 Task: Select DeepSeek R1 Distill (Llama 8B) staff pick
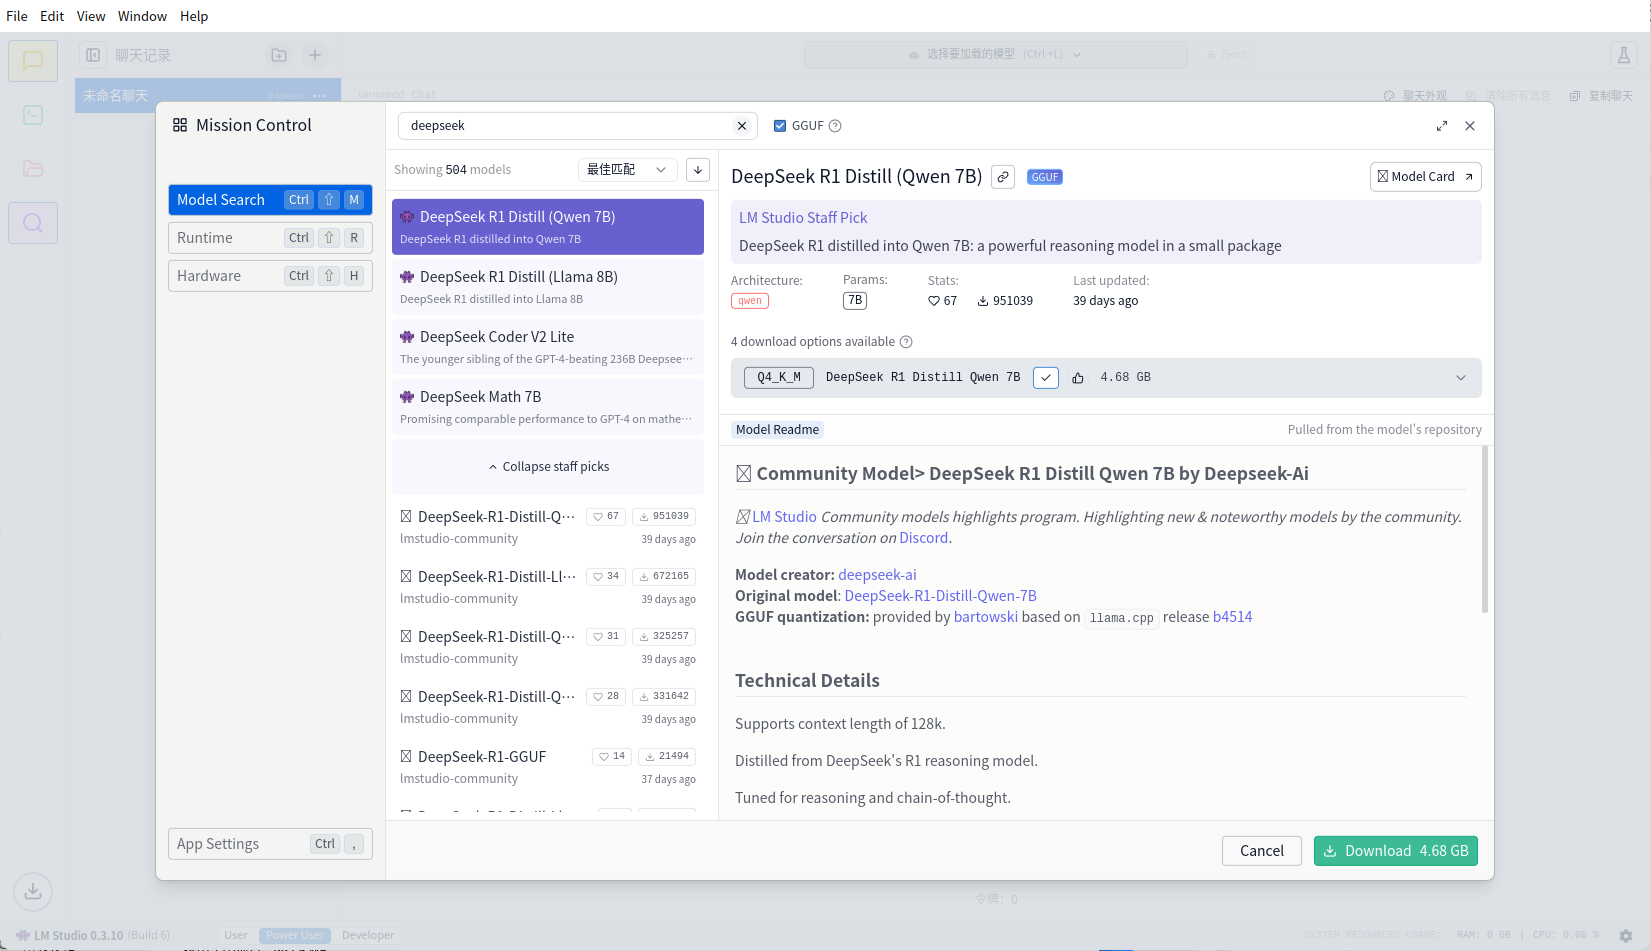[x=548, y=287]
